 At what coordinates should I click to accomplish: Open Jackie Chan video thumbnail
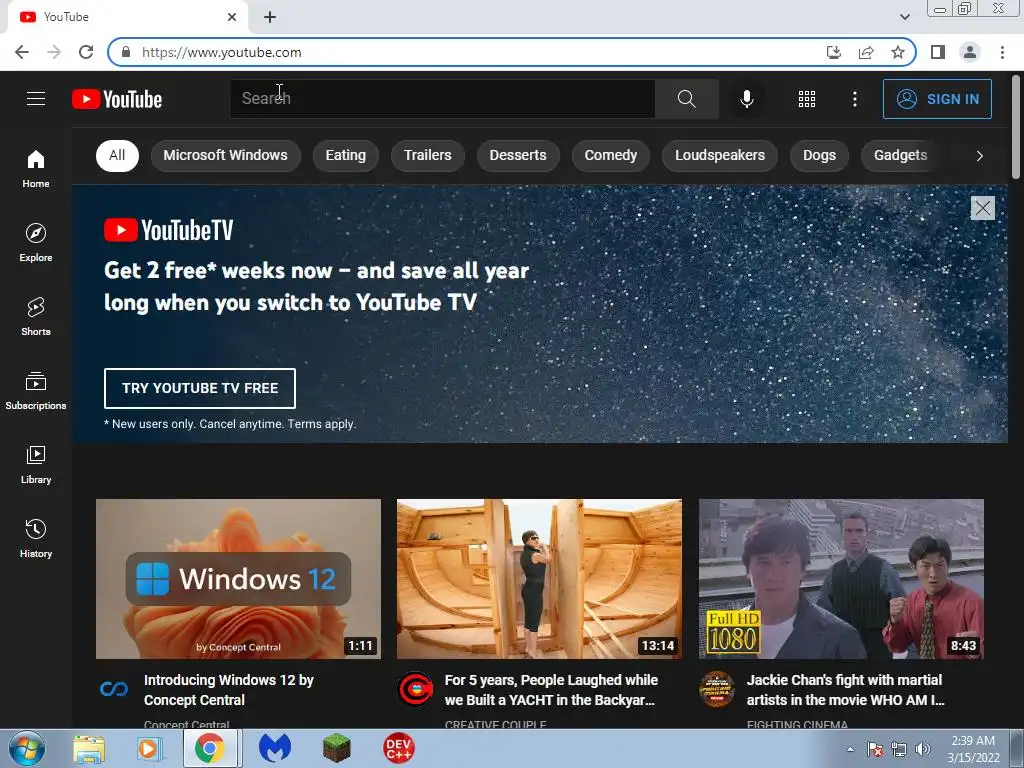point(841,579)
